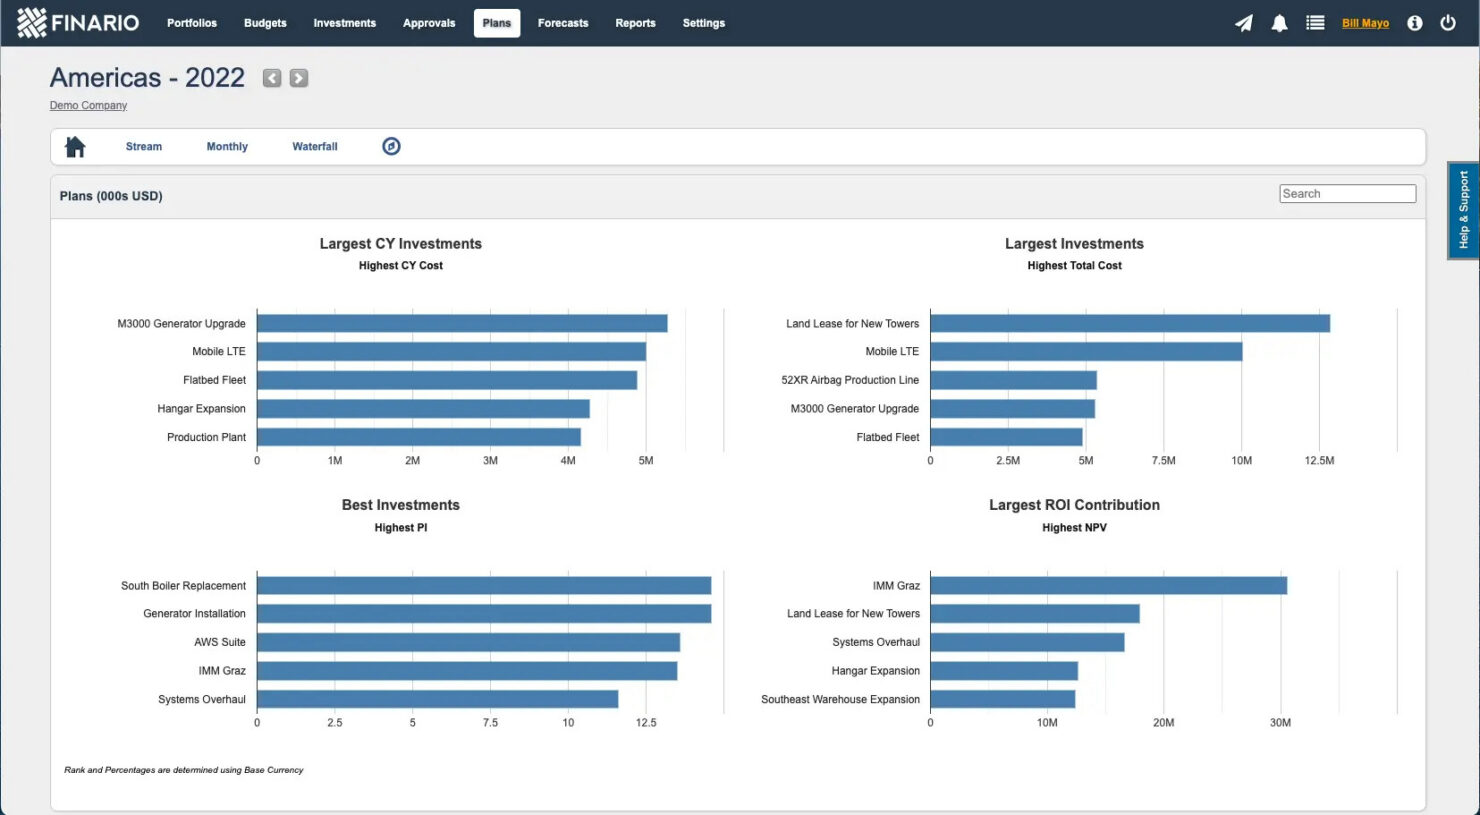The width and height of the screenshot is (1480, 815).
Task: Click the power logout icon
Action: point(1447,23)
